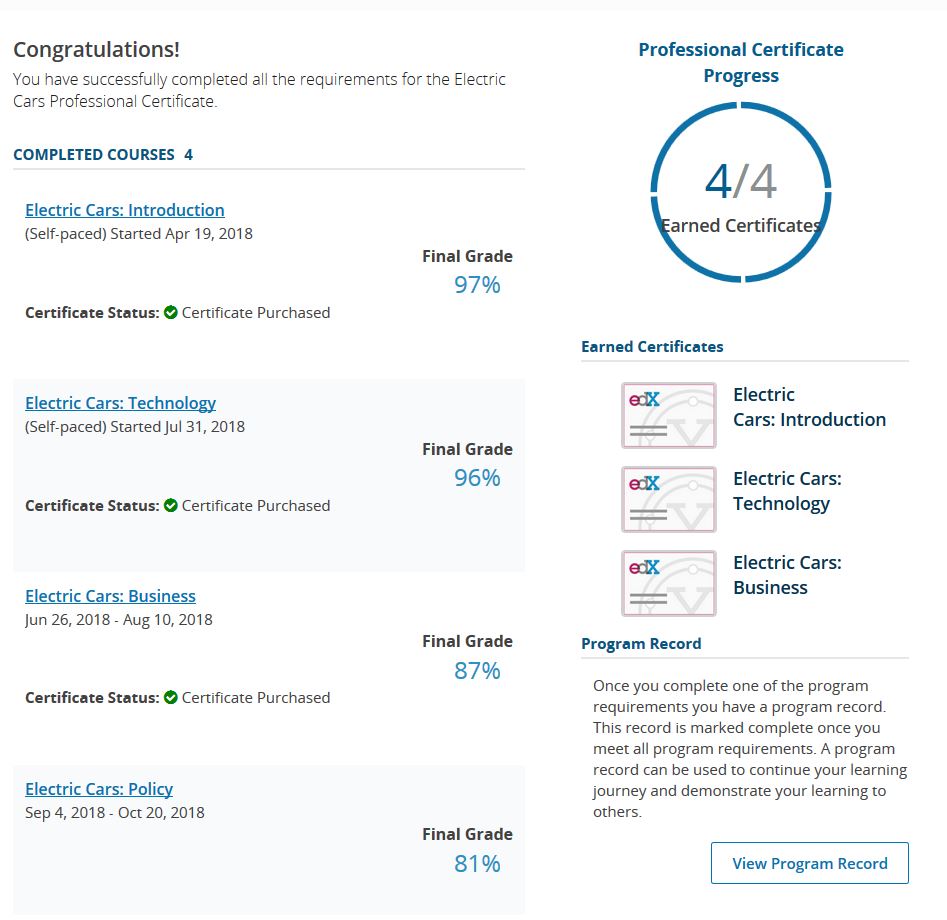Click the edX certificate thumbnail for Introduction
The height and width of the screenshot is (920, 947).
click(669, 415)
